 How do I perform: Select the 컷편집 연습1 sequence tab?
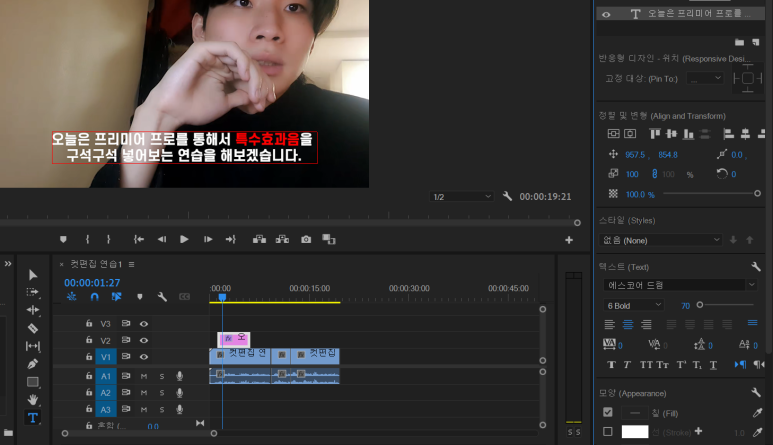pos(96,264)
